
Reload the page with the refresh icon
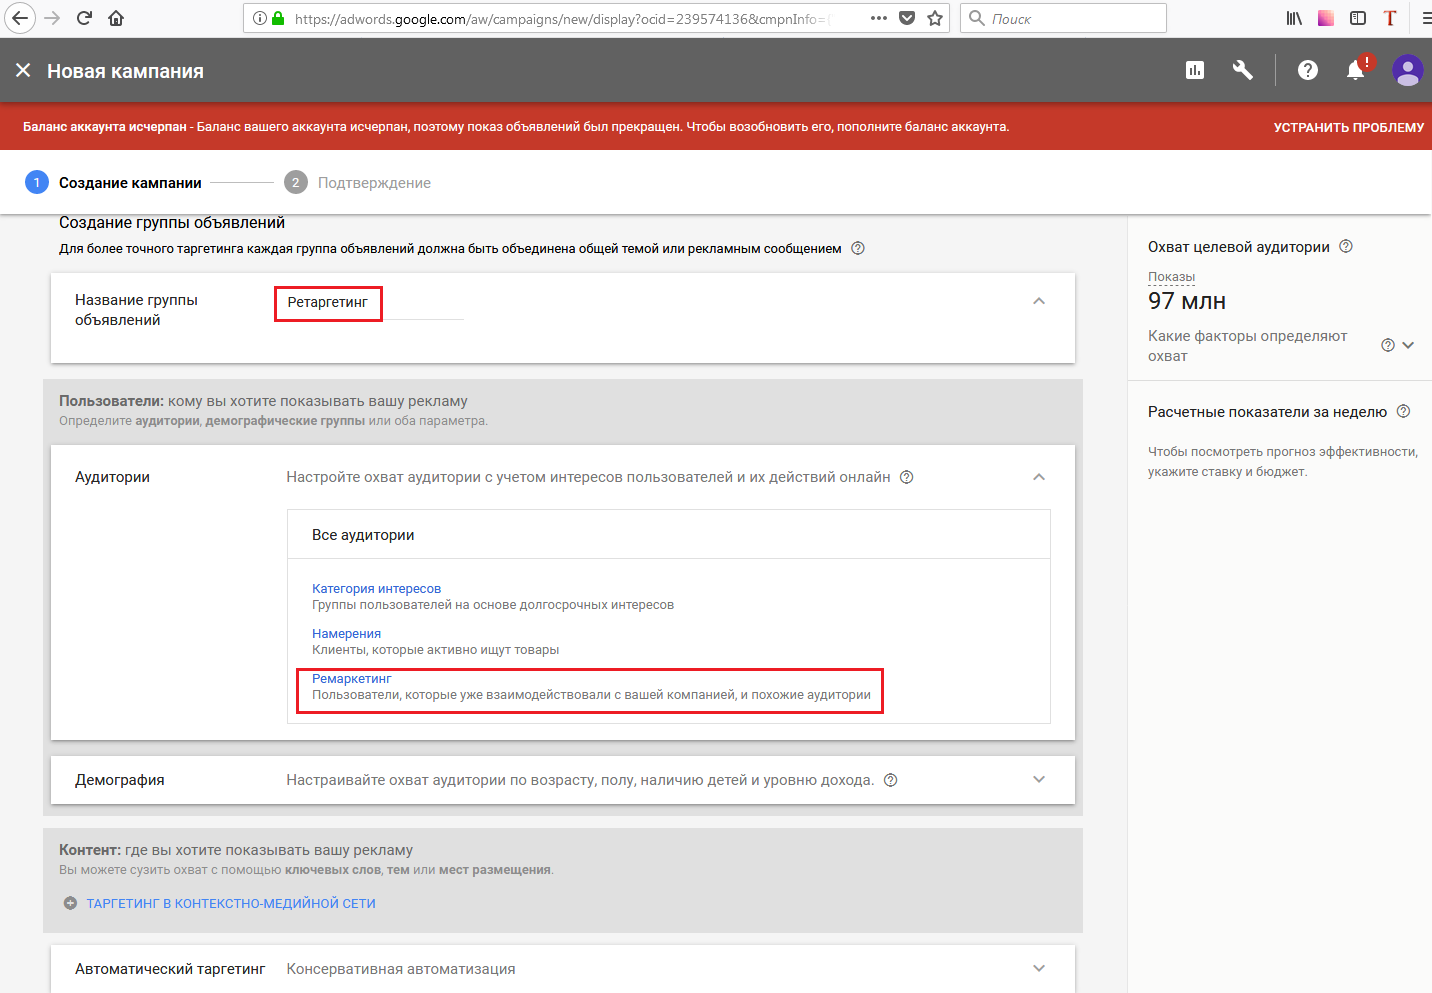click(84, 18)
